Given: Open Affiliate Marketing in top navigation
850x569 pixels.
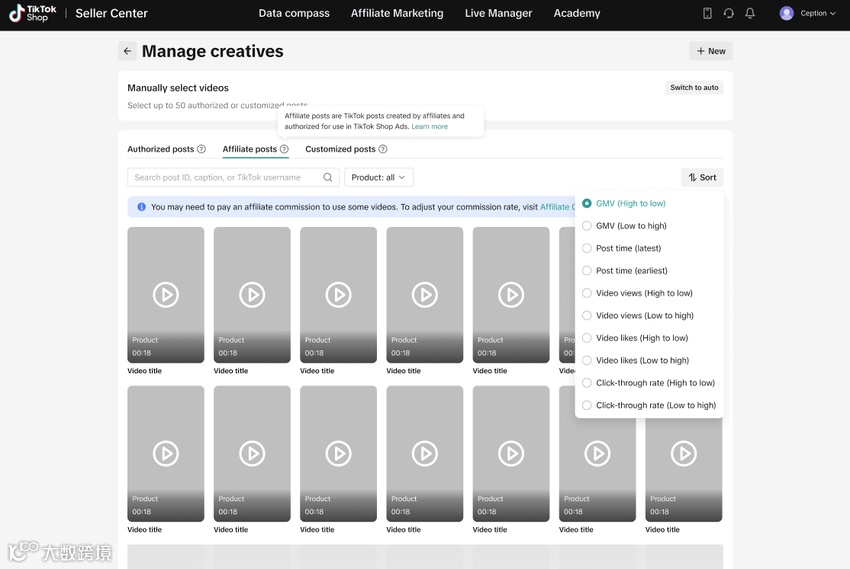Looking at the screenshot, I should coord(397,14).
